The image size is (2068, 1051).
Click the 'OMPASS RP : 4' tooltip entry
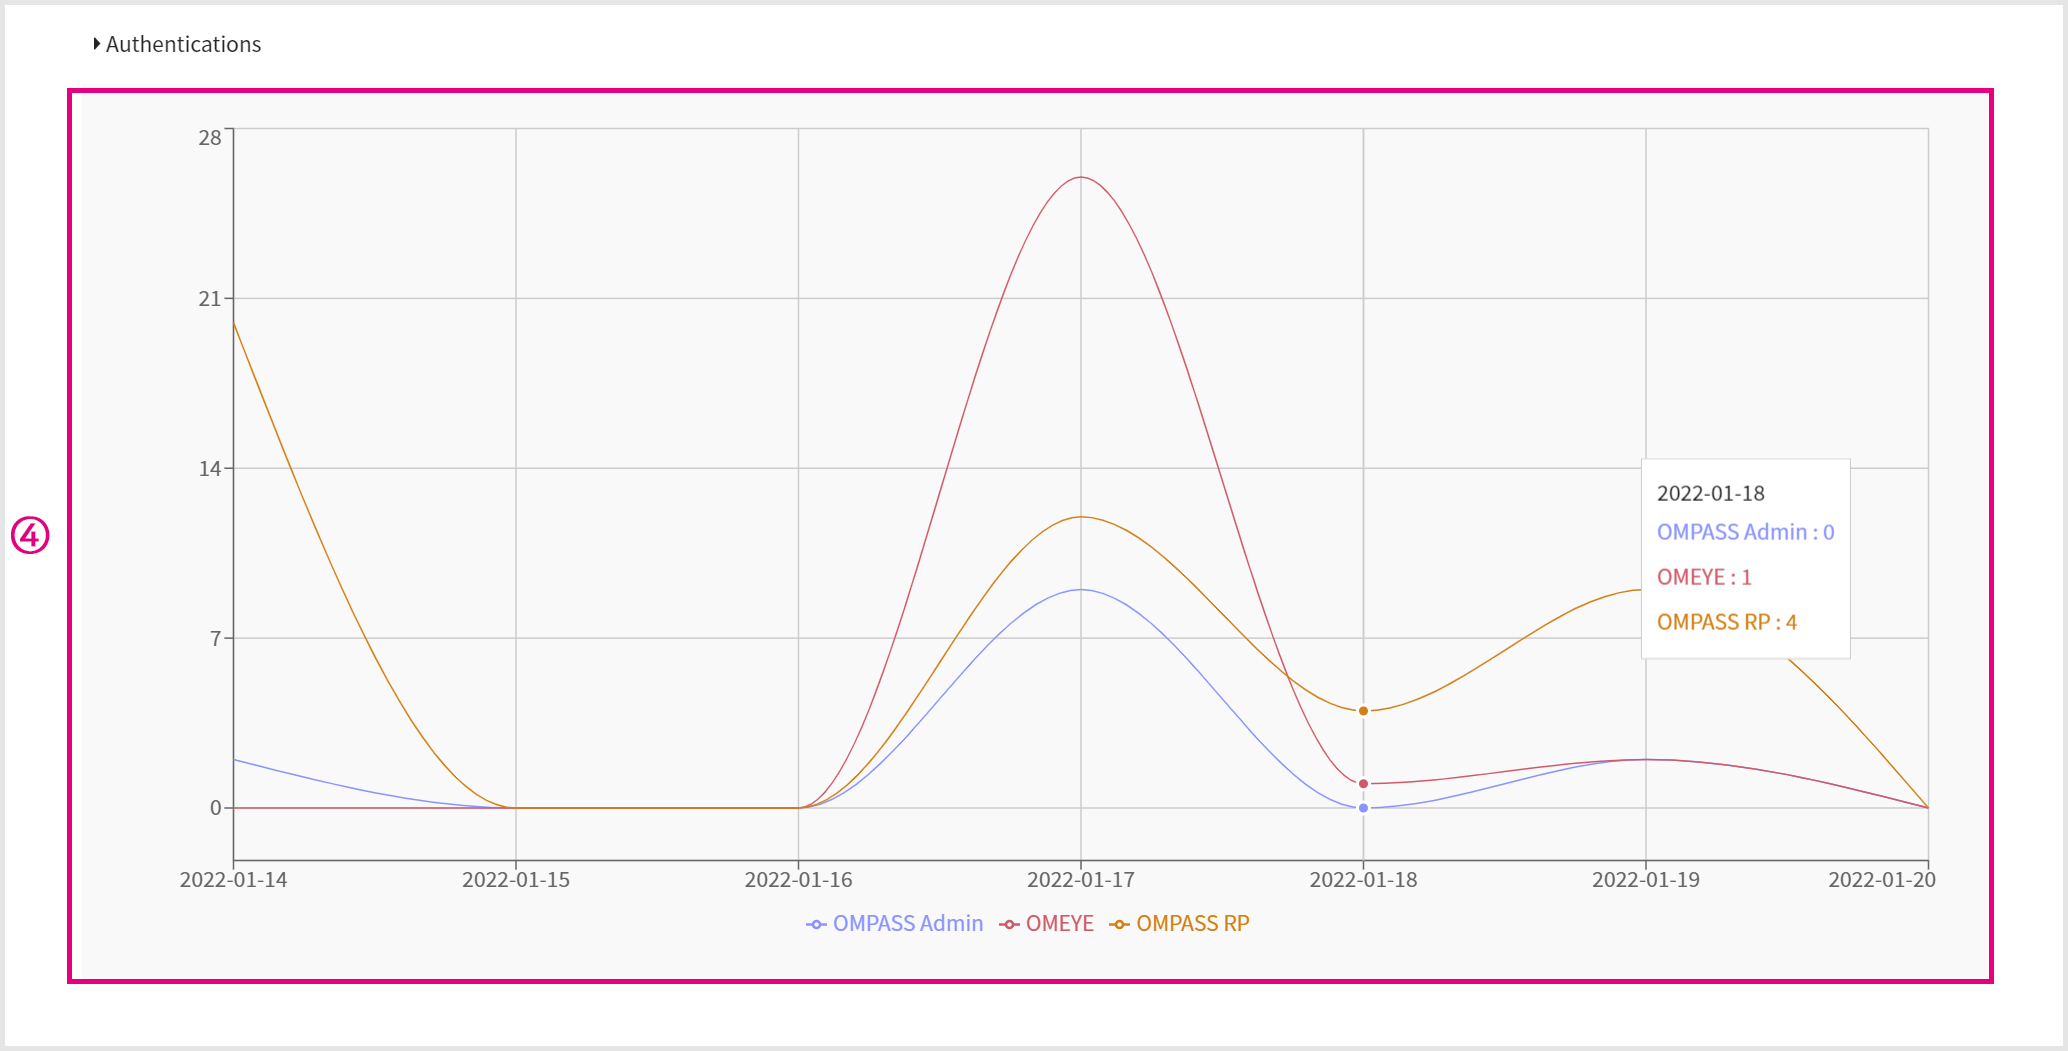1726,622
